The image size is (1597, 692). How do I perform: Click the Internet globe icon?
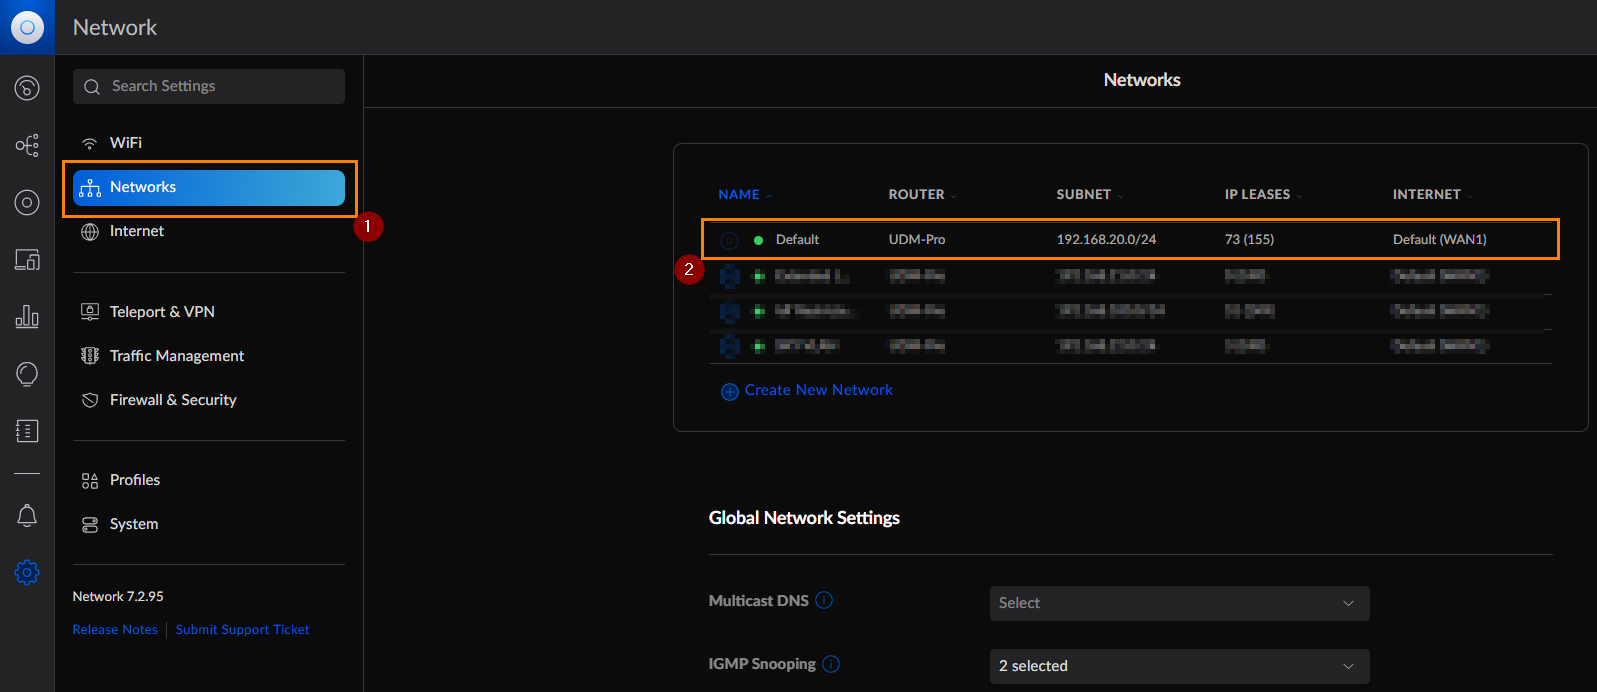coord(90,231)
